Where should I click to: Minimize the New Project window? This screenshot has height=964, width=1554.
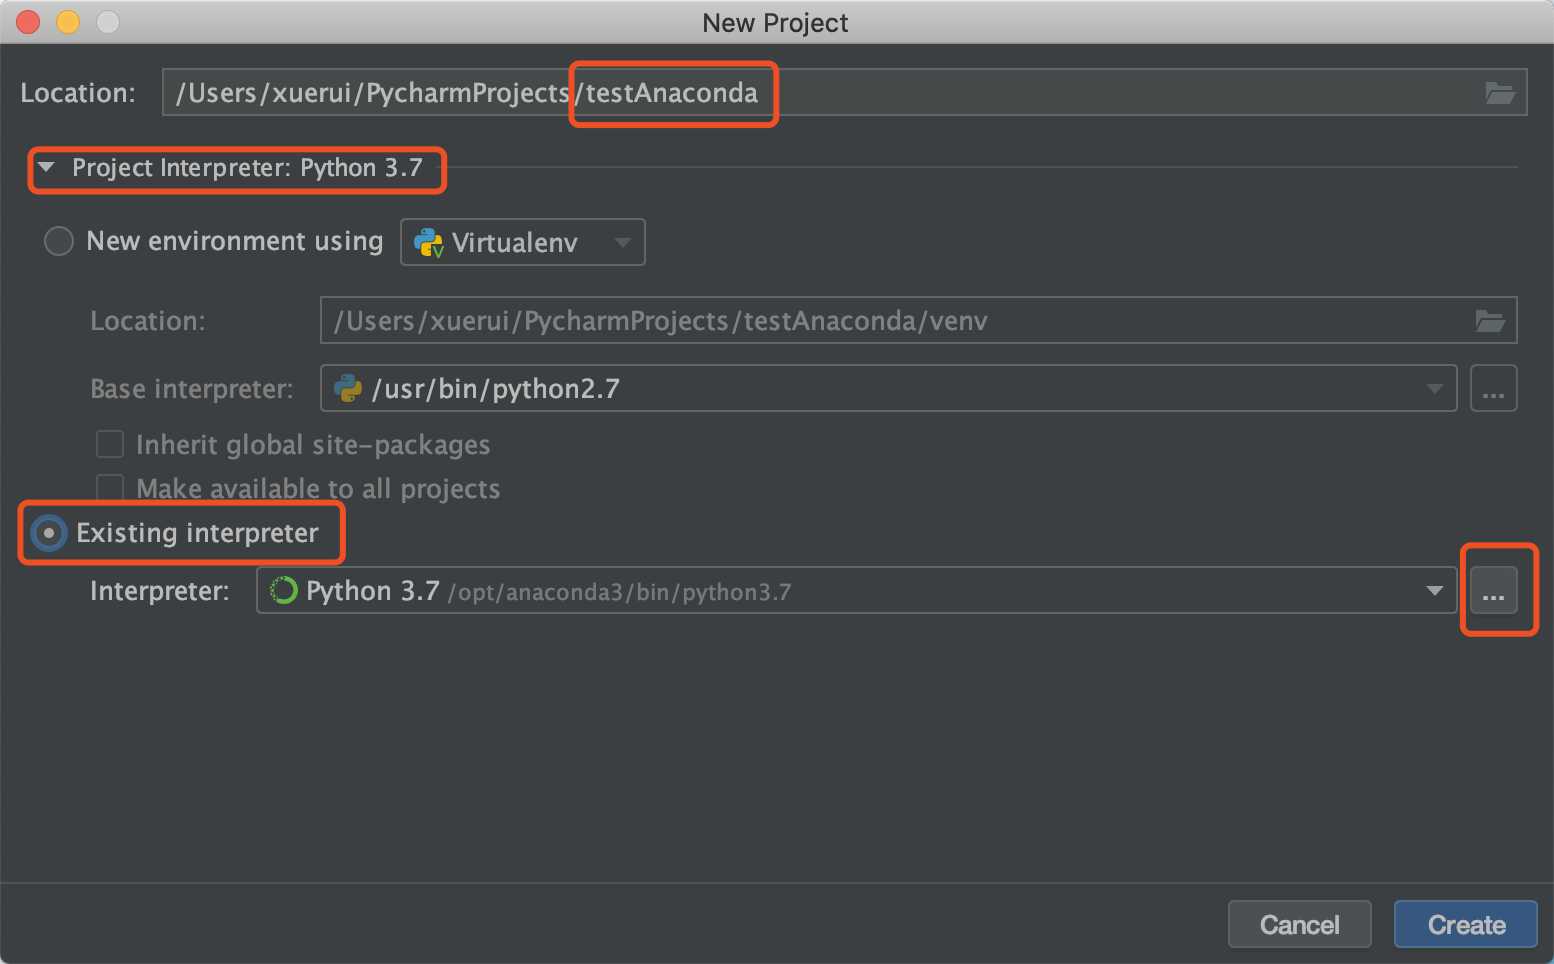pos(68,22)
